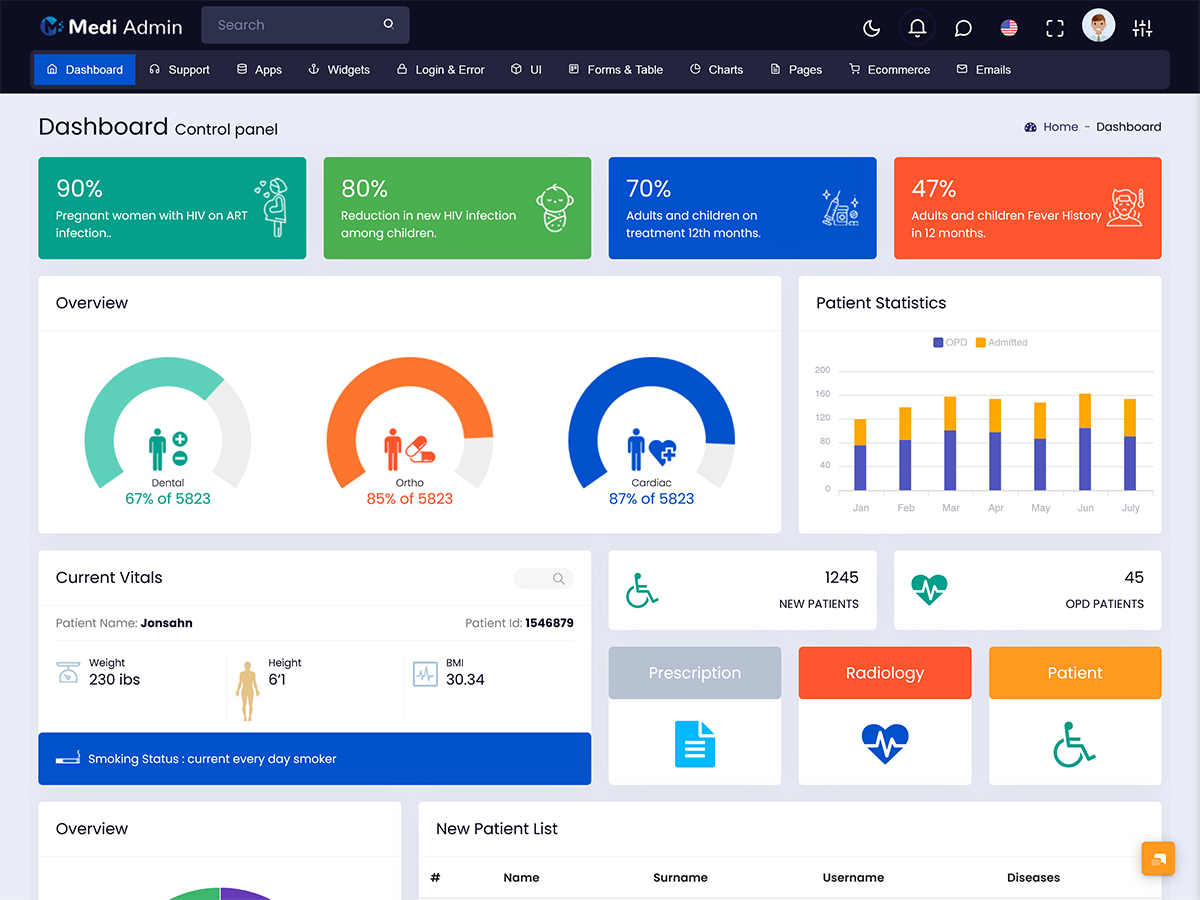Go to Home breadcrumb link
Image resolution: width=1200 pixels, height=900 pixels.
pos(1060,127)
